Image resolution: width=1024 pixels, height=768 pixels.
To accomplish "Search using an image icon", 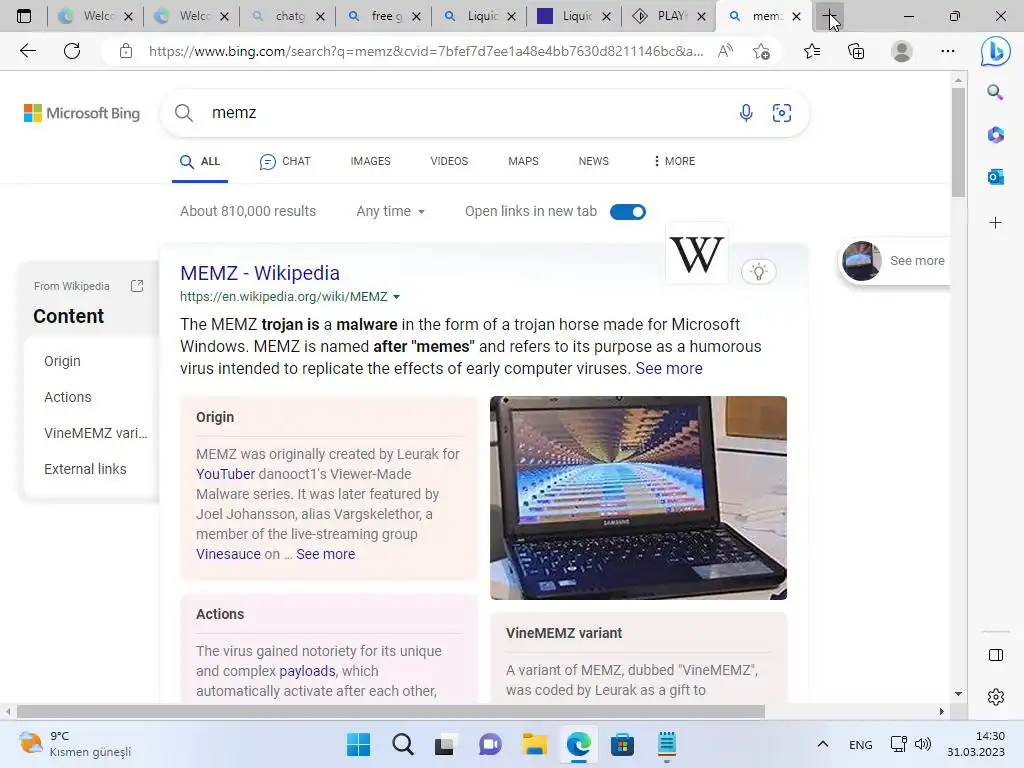I will (x=782, y=113).
